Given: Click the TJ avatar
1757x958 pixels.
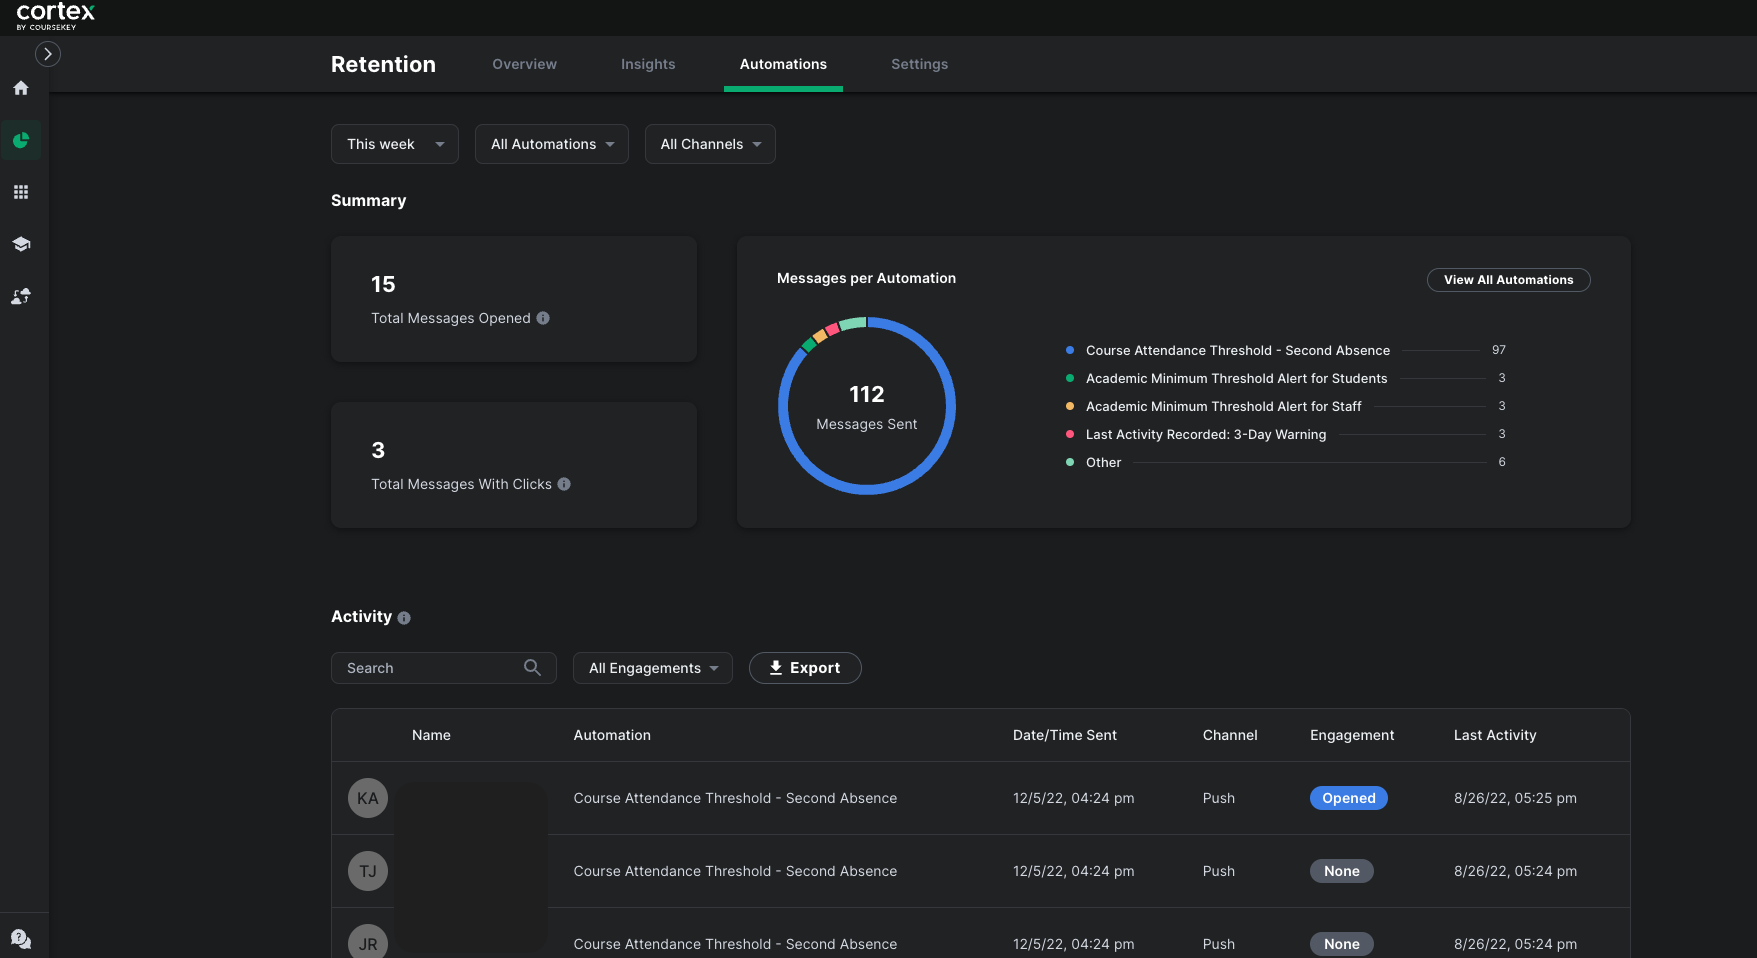Looking at the screenshot, I should pos(368,871).
